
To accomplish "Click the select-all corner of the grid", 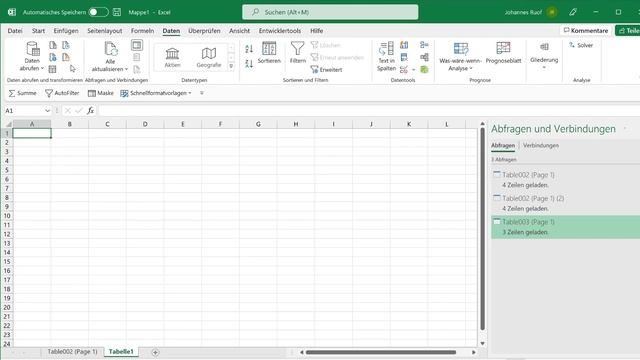I will [x=8, y=124].
